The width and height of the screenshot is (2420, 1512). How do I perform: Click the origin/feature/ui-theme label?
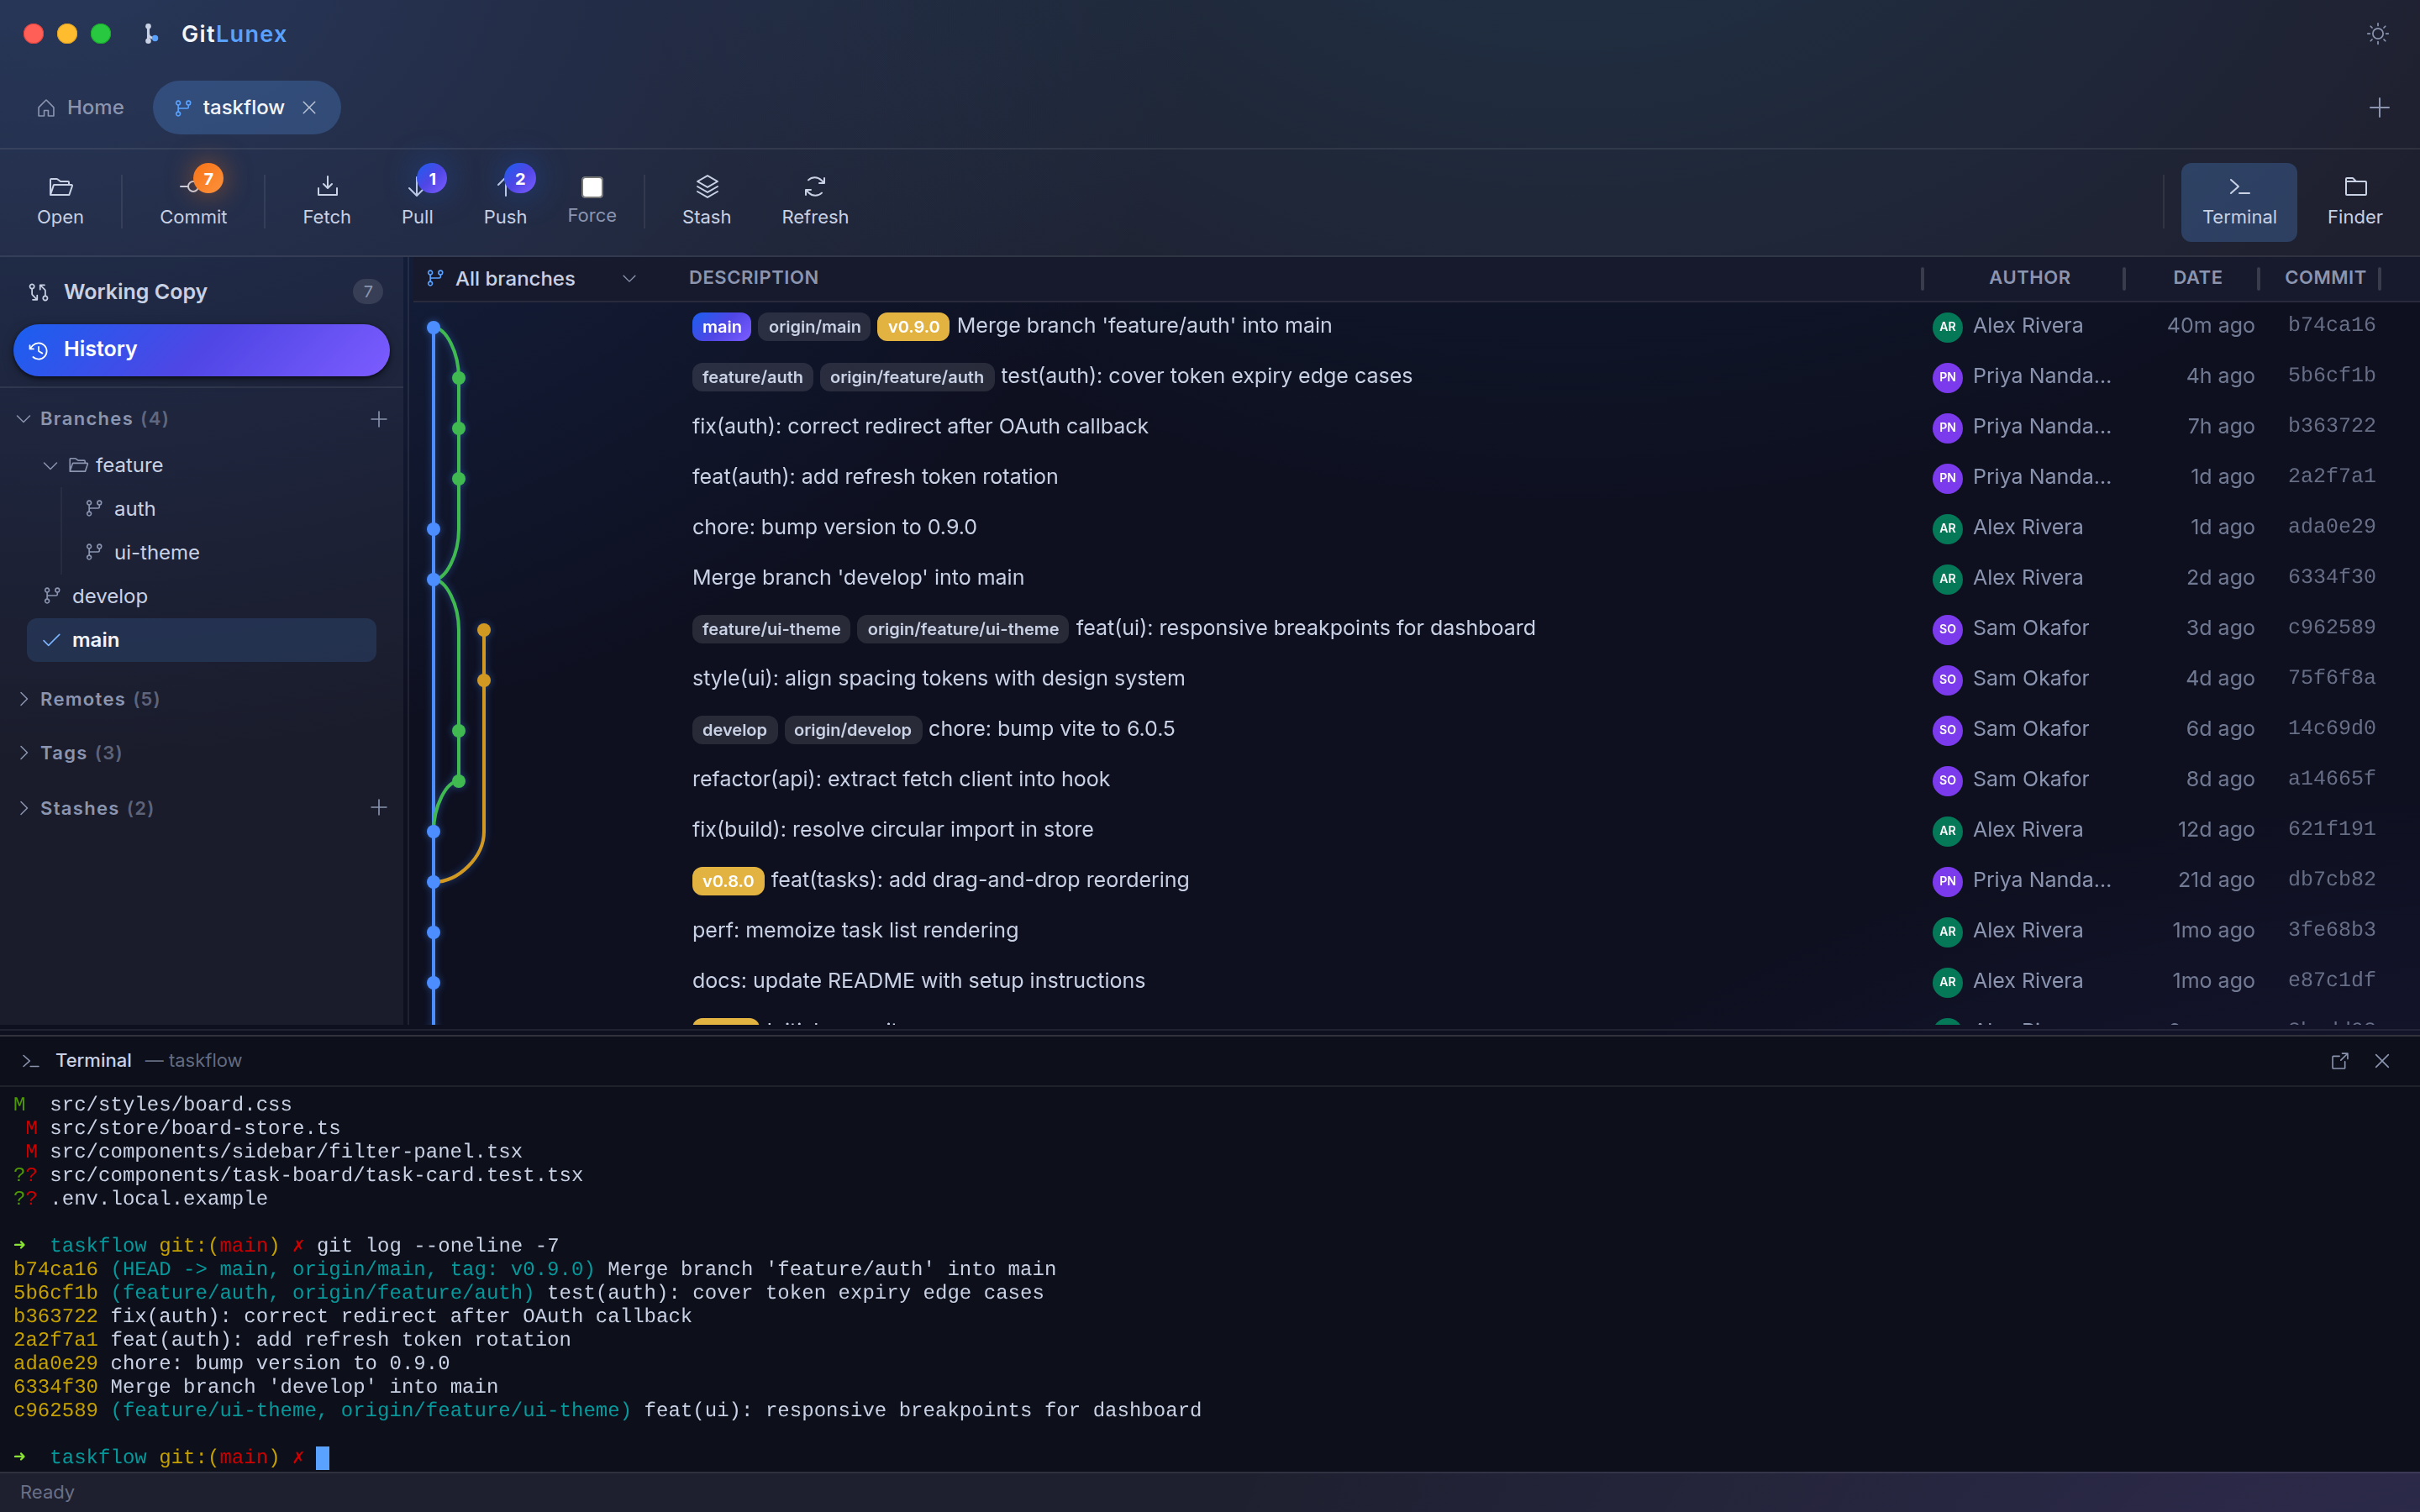click(x=962, y=628)
